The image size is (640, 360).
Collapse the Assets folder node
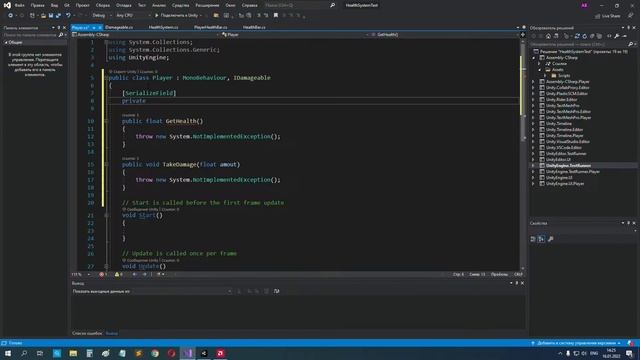(539, 70)
